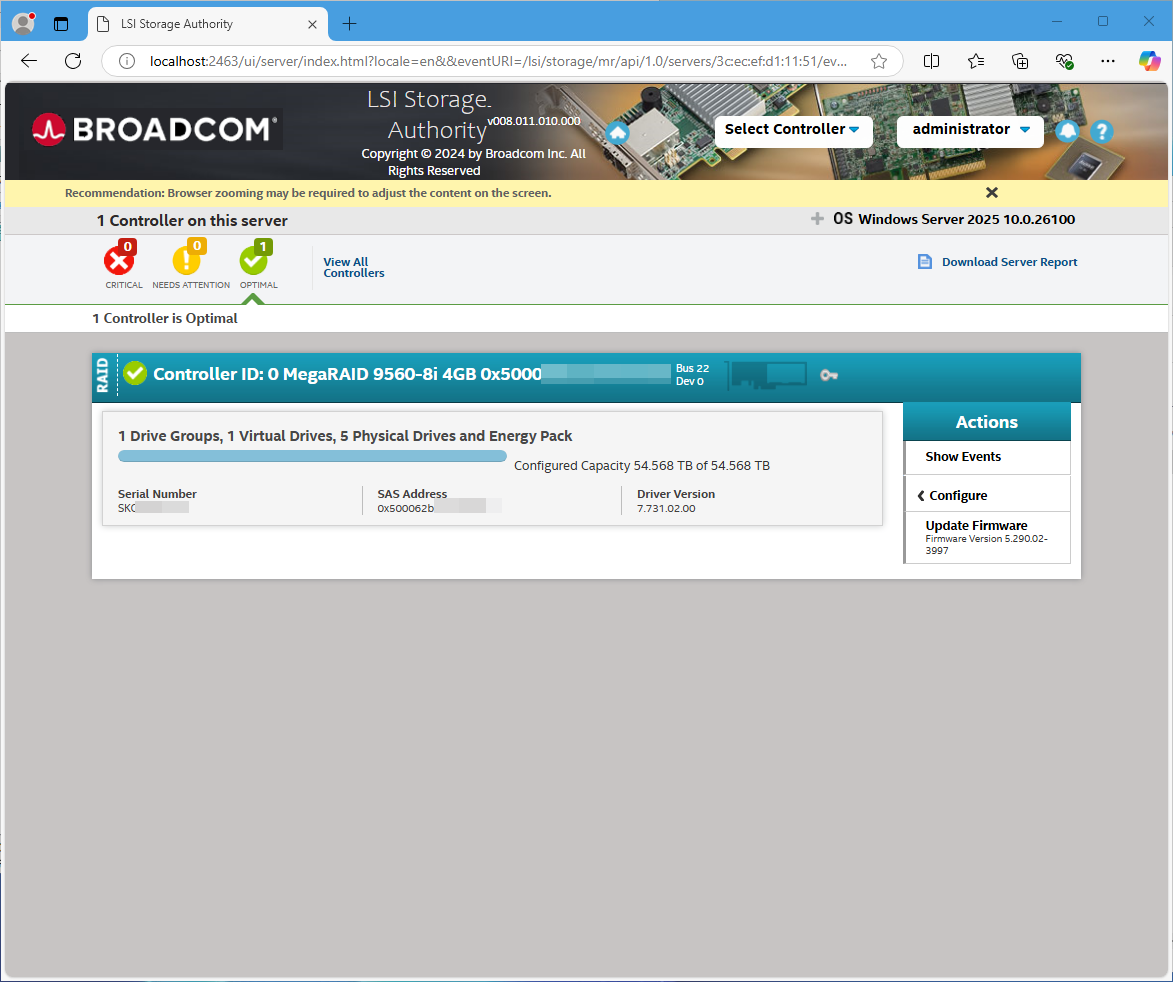Image resolution: width=1173 pixels, height=982 pixels.
Task: Open a new browser tab
Action: pyautogui.click(x=349, y=24)
